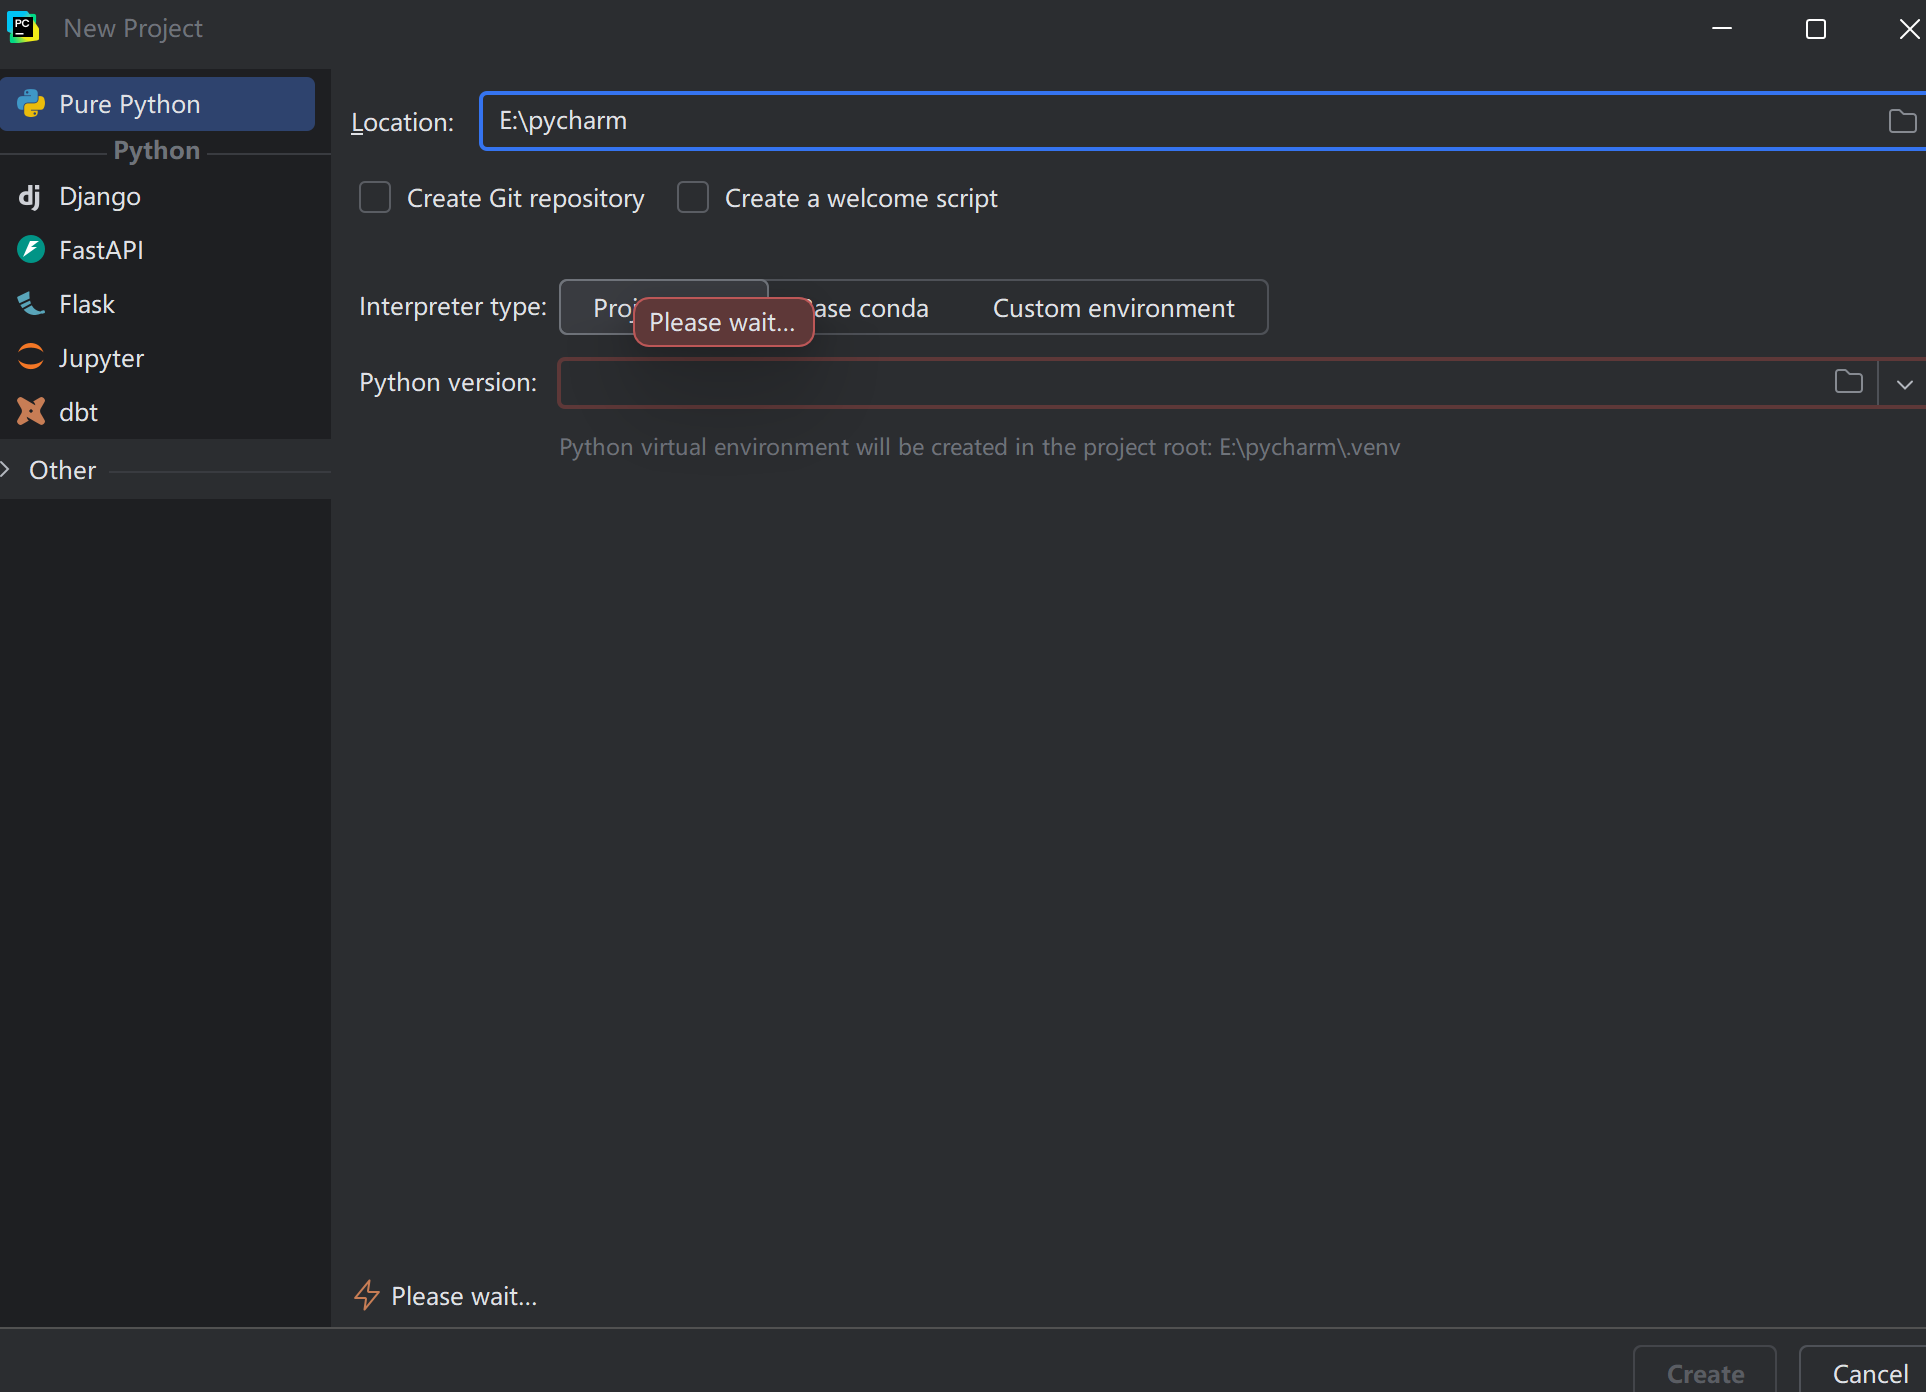Enable Create Git repository checkbox
Screen dimensions: 1926x1392
[x=375, y=197]
